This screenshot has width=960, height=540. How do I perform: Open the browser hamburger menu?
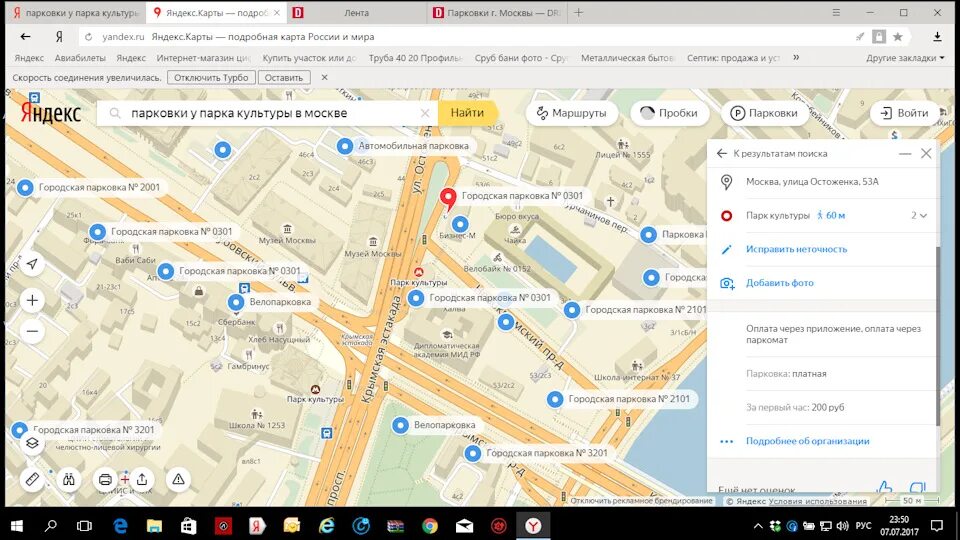point(836,12)
